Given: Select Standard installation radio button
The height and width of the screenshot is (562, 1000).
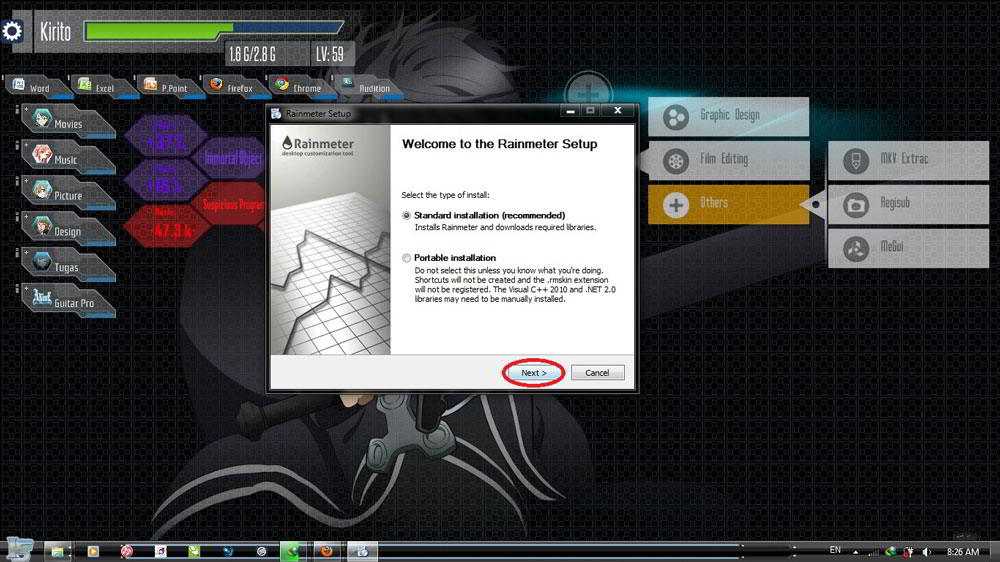Looking at the screenshot, I should click(406, 216).
